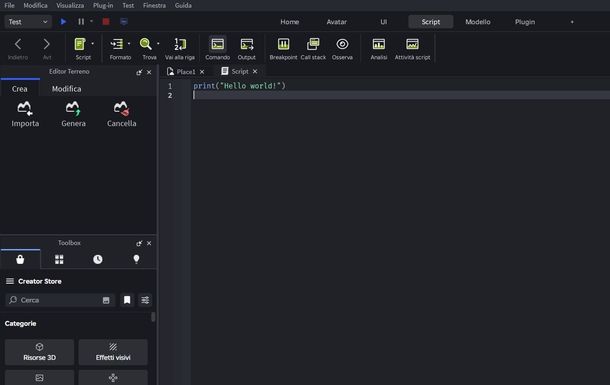The height and width of the screenshot is (385, 610).
Task: Click the client/server view icon beside stop
Action: pos(124,22)
